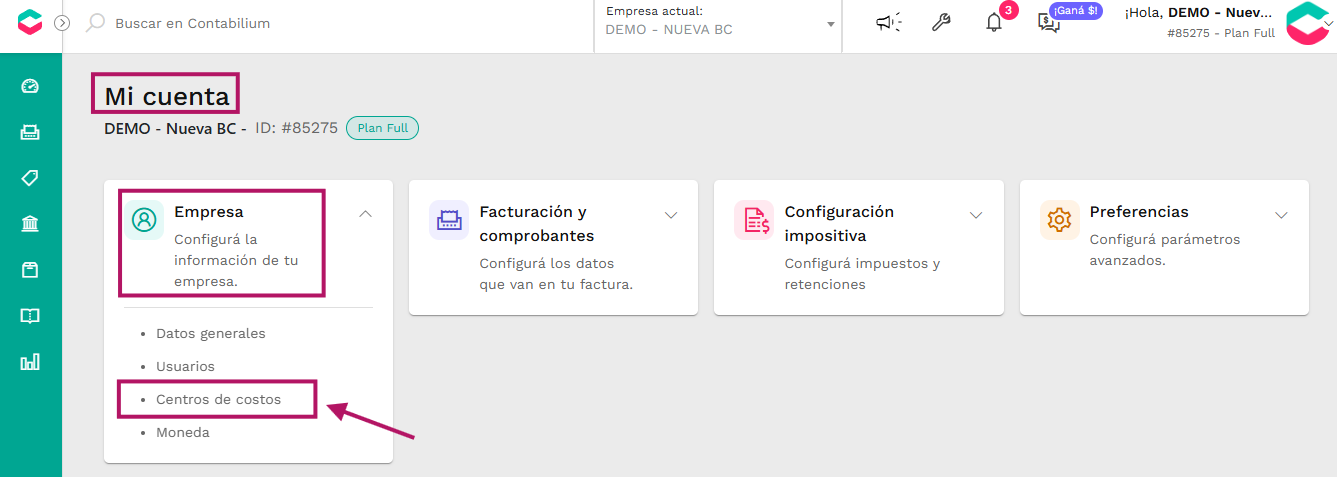Image resolution: width=1337 pixels, height=477 pixels.
Task: Open the bar chart reports sidebar icon
Action: click(30, 362)
